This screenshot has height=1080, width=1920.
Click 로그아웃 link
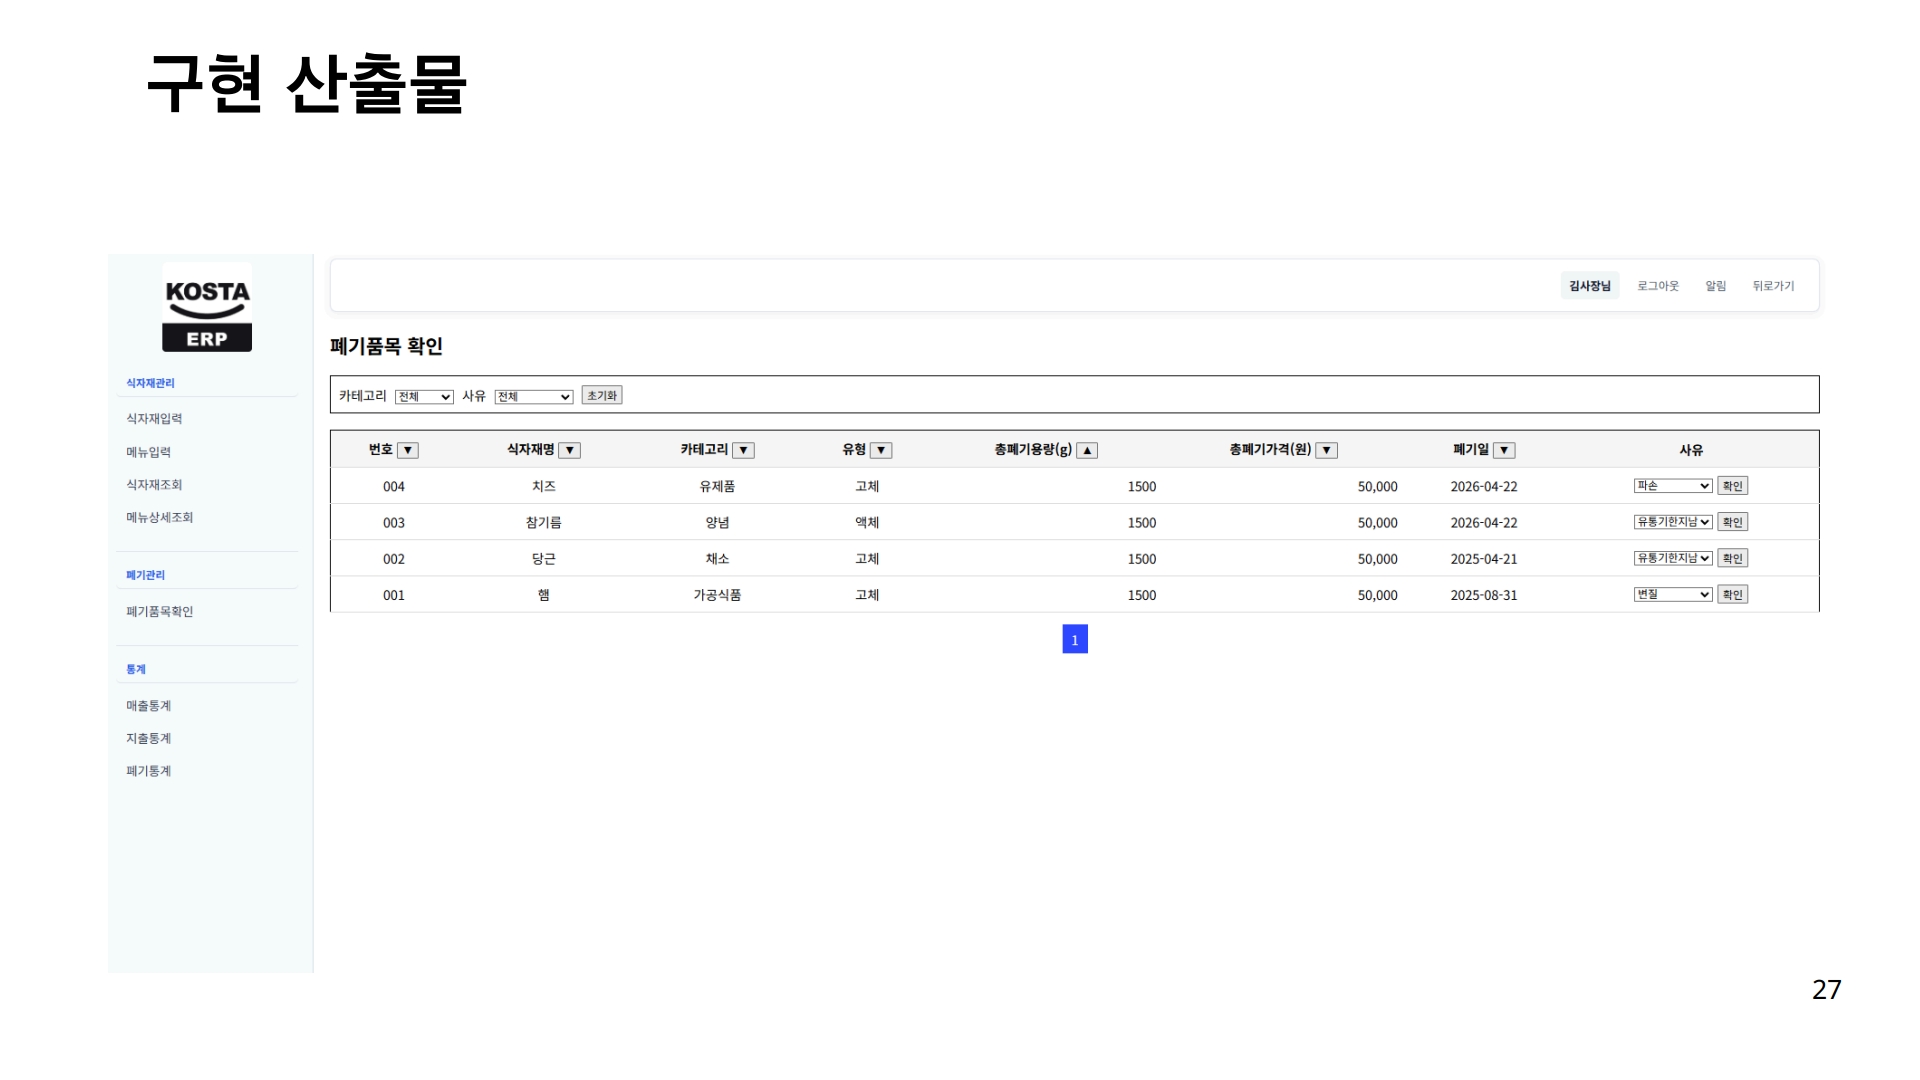point(1658,286)
